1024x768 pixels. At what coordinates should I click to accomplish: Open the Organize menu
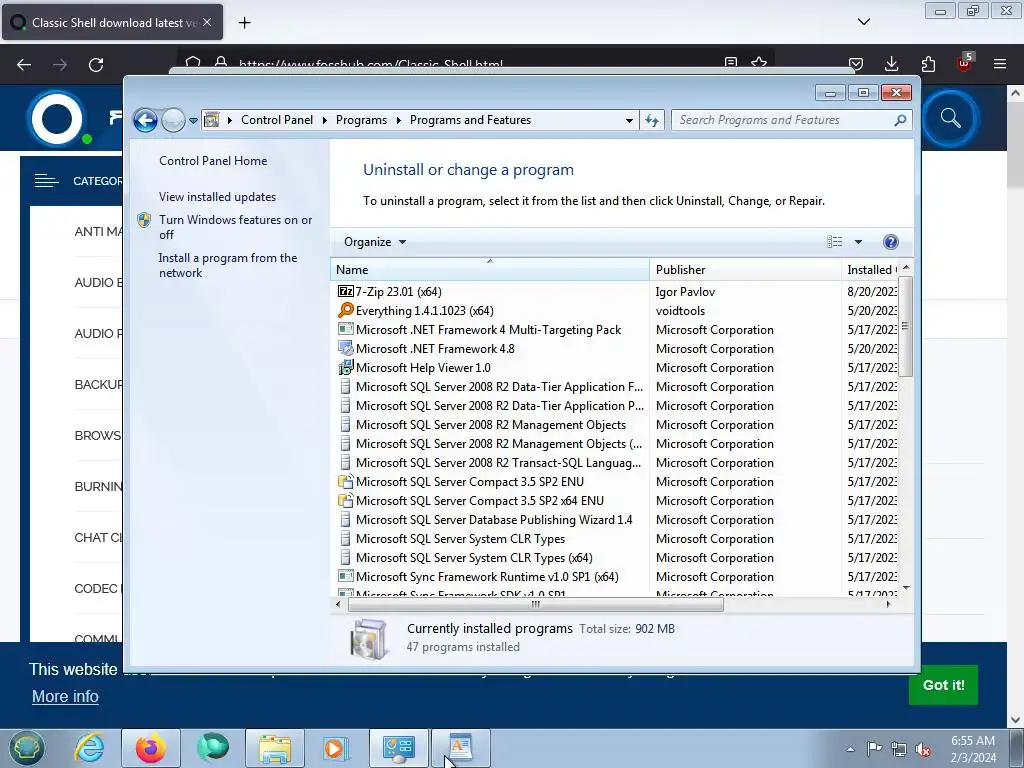pos(375,242)
